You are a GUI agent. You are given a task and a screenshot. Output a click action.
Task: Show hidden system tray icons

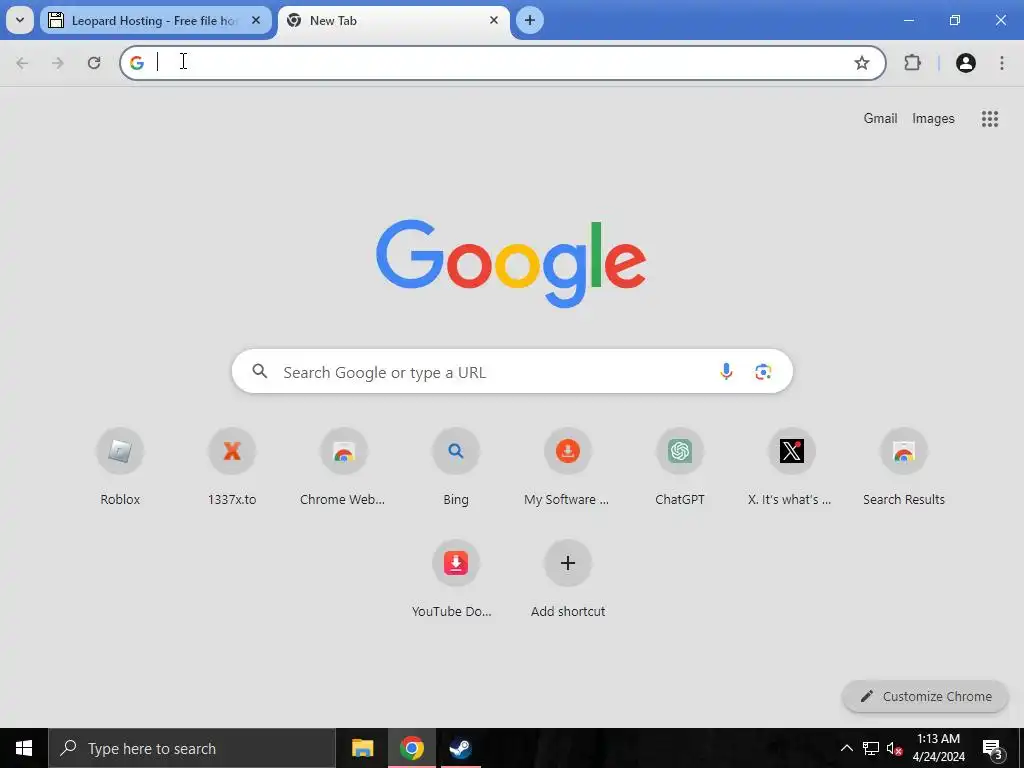tap(846, 748)
